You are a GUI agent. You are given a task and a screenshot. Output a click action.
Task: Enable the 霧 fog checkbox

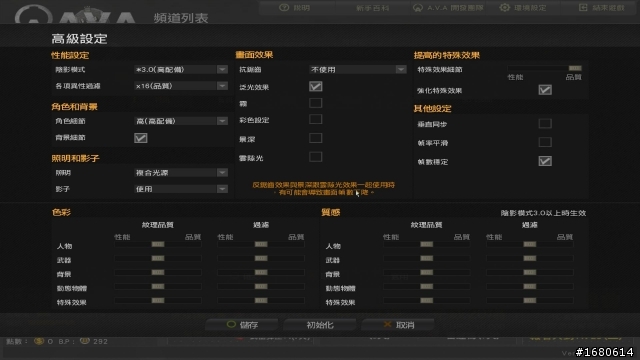point(316,103)
